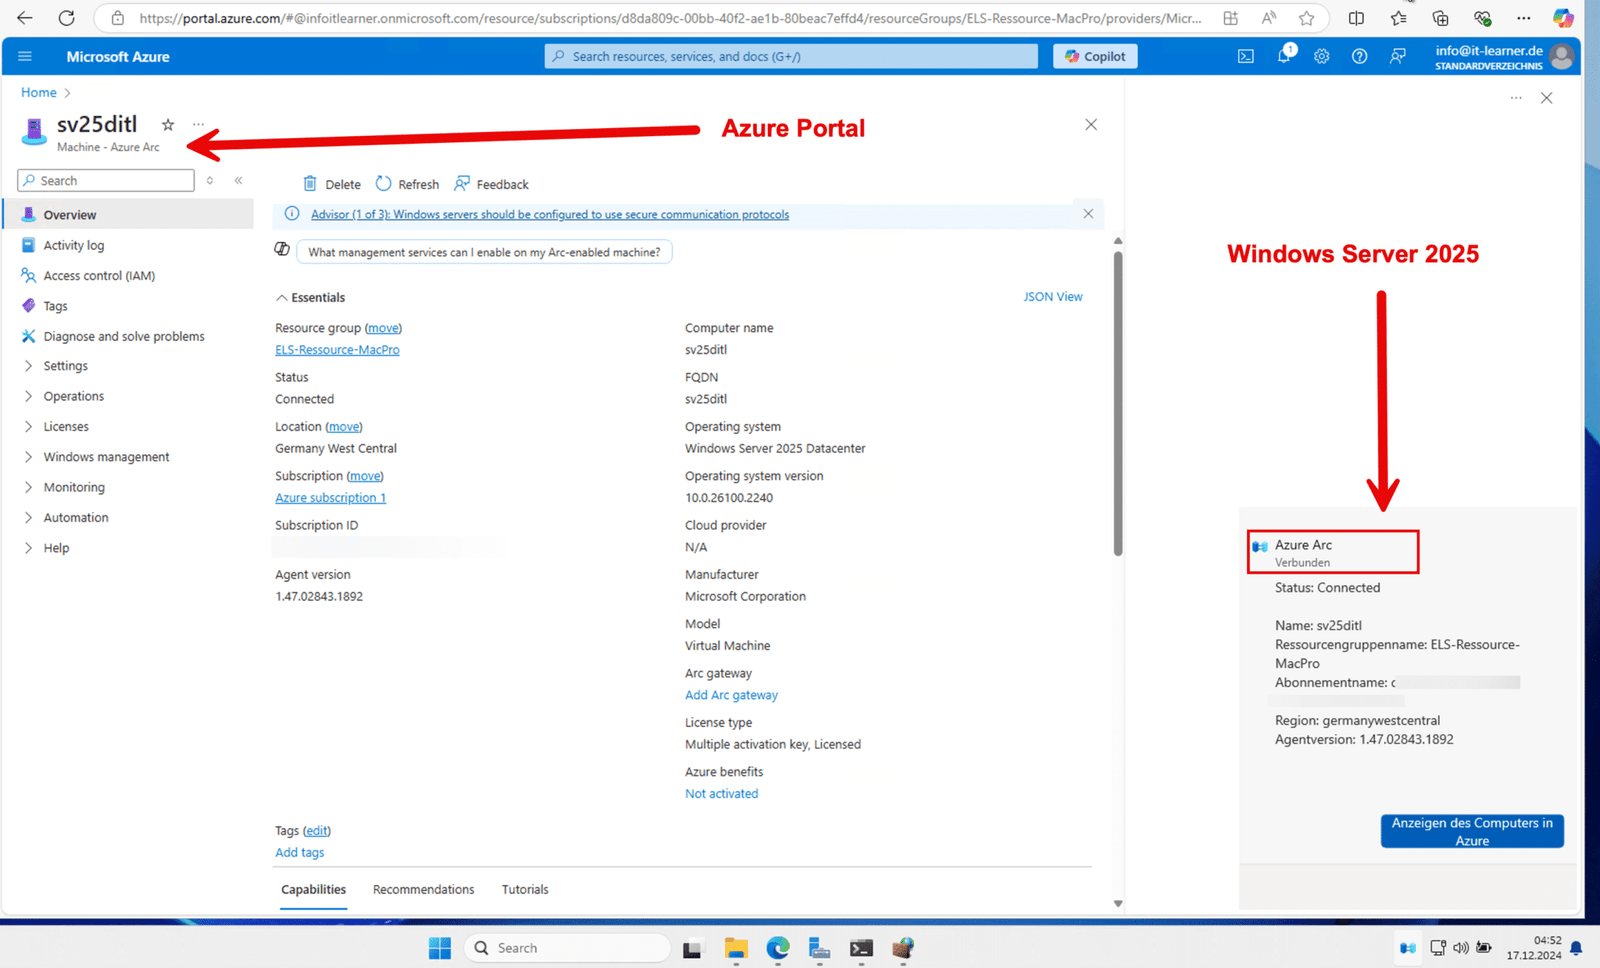The height and width of the screenshot is (968, 1600).
Task: Open the Azure settings gear
Action: click(1321, 56)
